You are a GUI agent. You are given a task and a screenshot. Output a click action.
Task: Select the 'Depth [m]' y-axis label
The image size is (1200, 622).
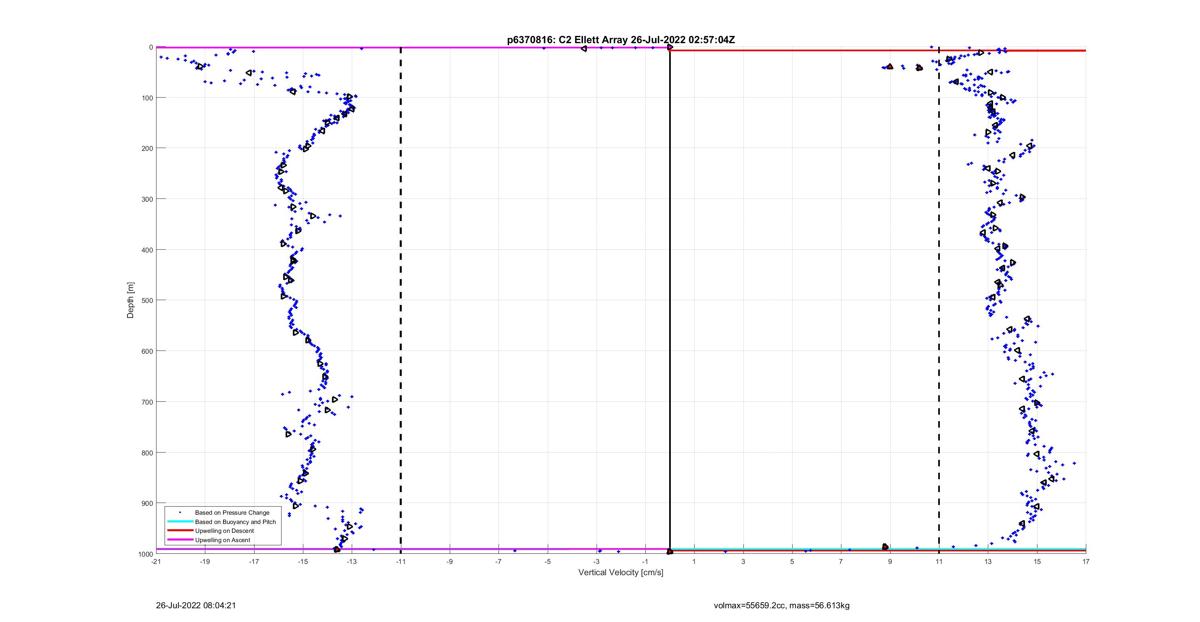[x=130, y=300]
